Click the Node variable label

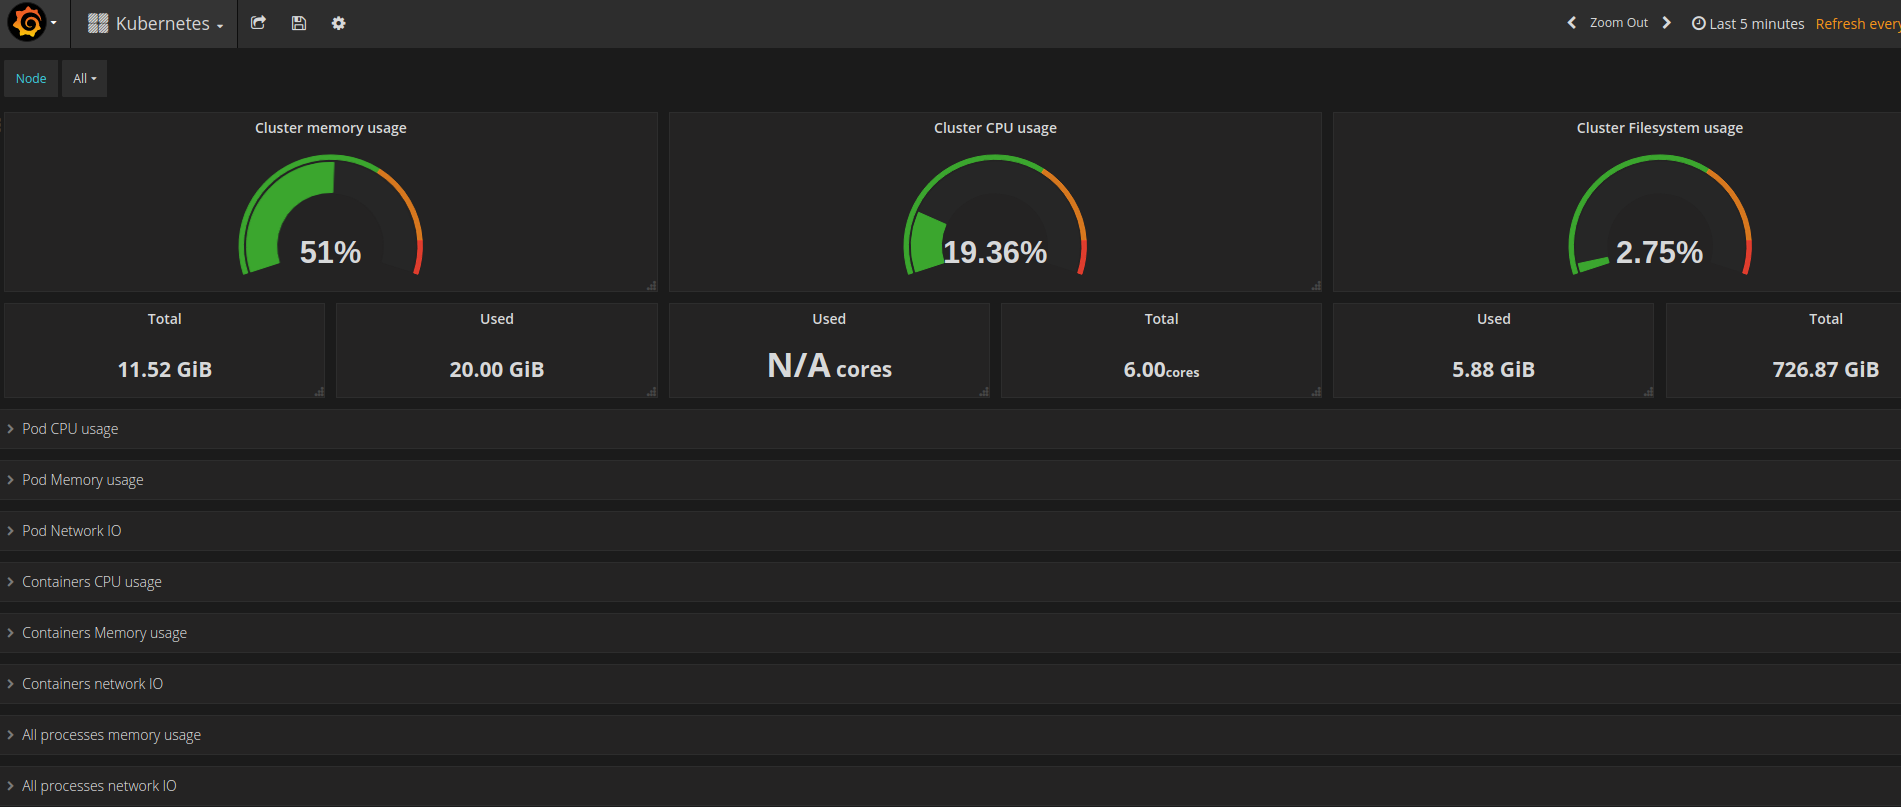(31, 78)
